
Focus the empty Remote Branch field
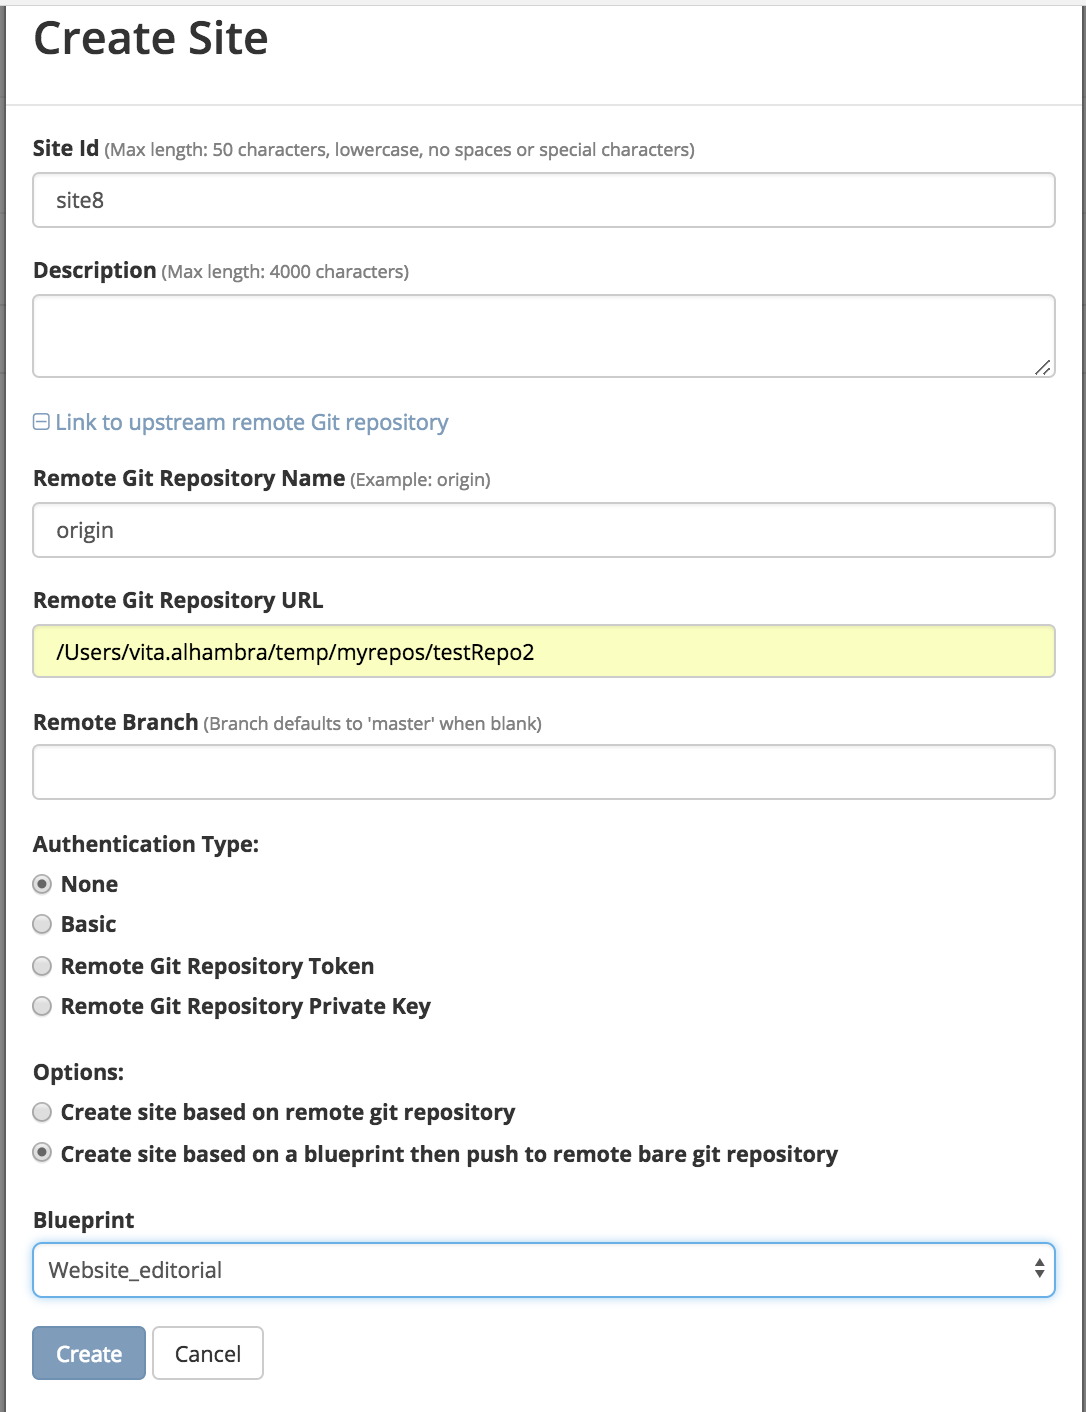(544, 772)
